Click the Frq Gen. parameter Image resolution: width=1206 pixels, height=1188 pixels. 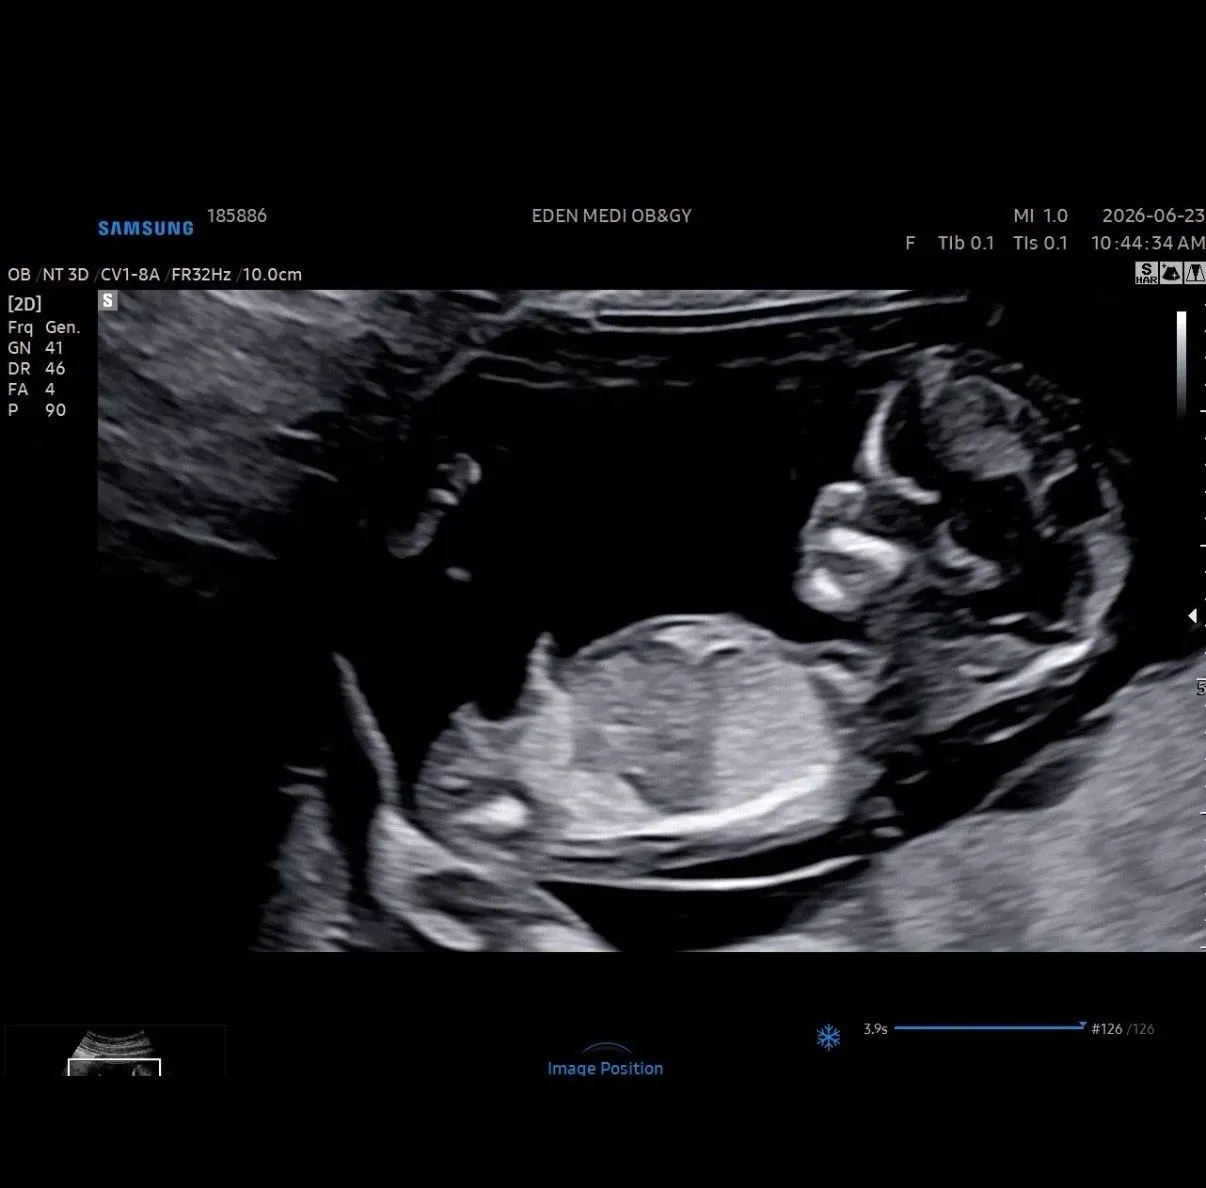(44, 327)
